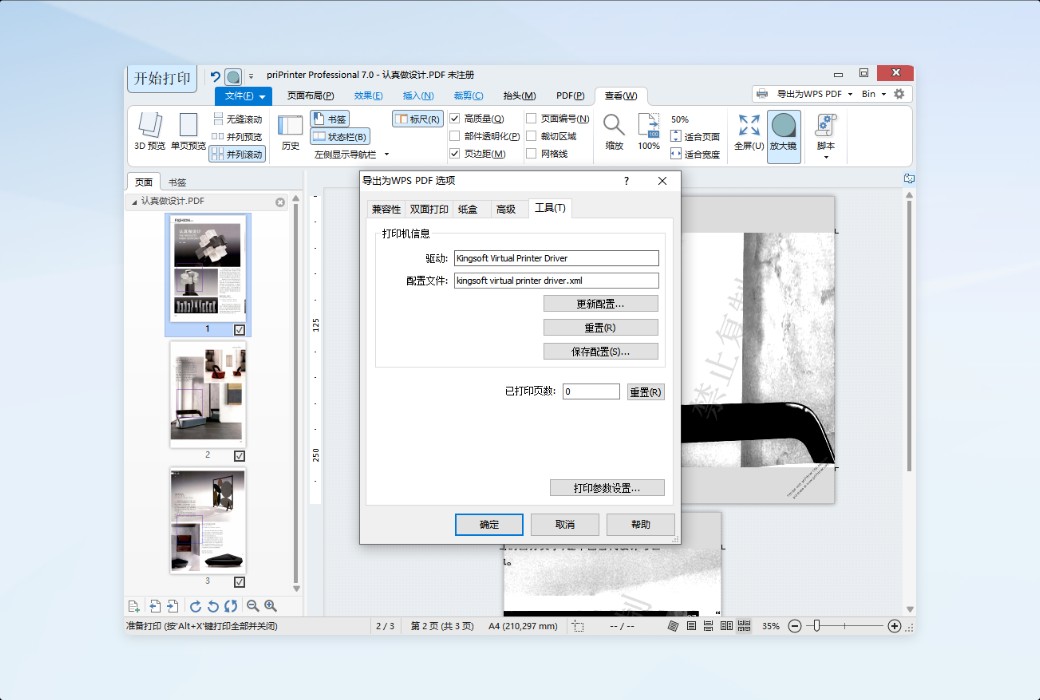Click the 打印参数设置... button
Viewport: 1040px width, 700px height.
pyautogui.click(x=607, y=488)
